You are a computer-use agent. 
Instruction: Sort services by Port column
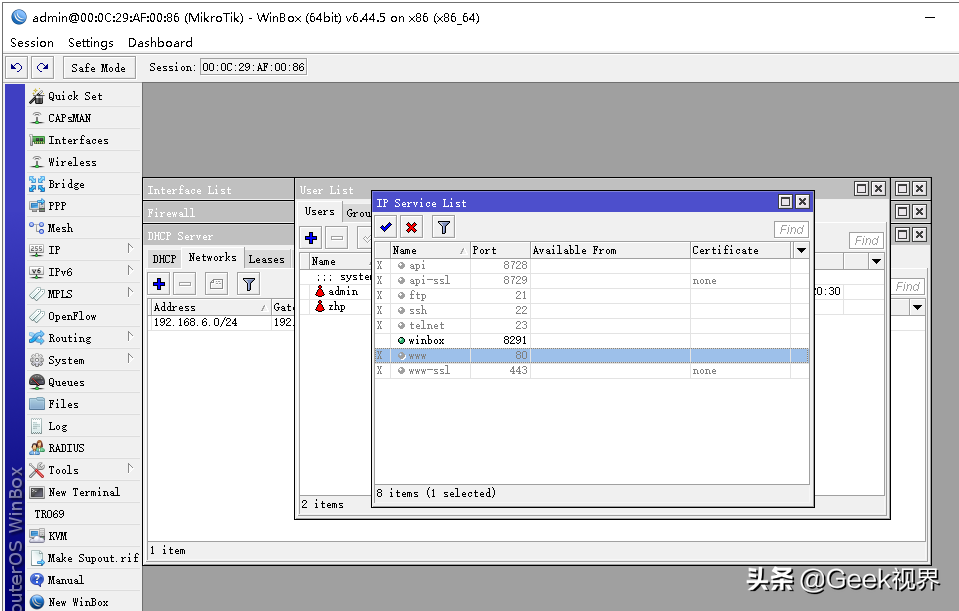[500, 250]
